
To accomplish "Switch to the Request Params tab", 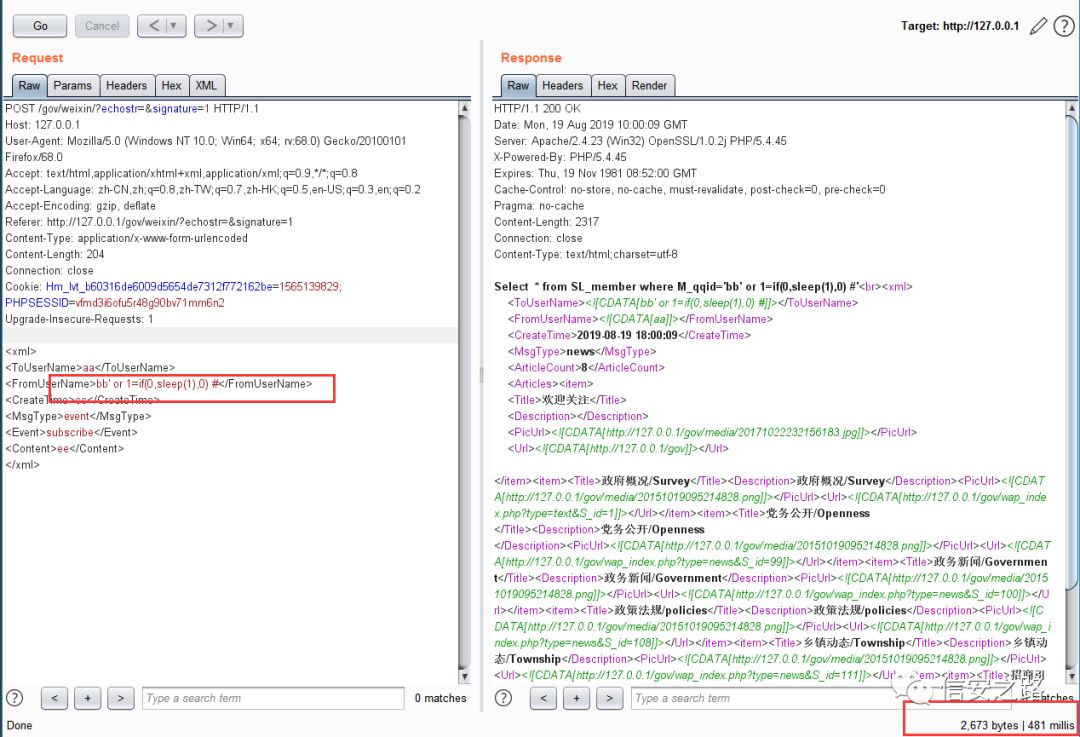I will pyautogui.click(x=72, y=85).
